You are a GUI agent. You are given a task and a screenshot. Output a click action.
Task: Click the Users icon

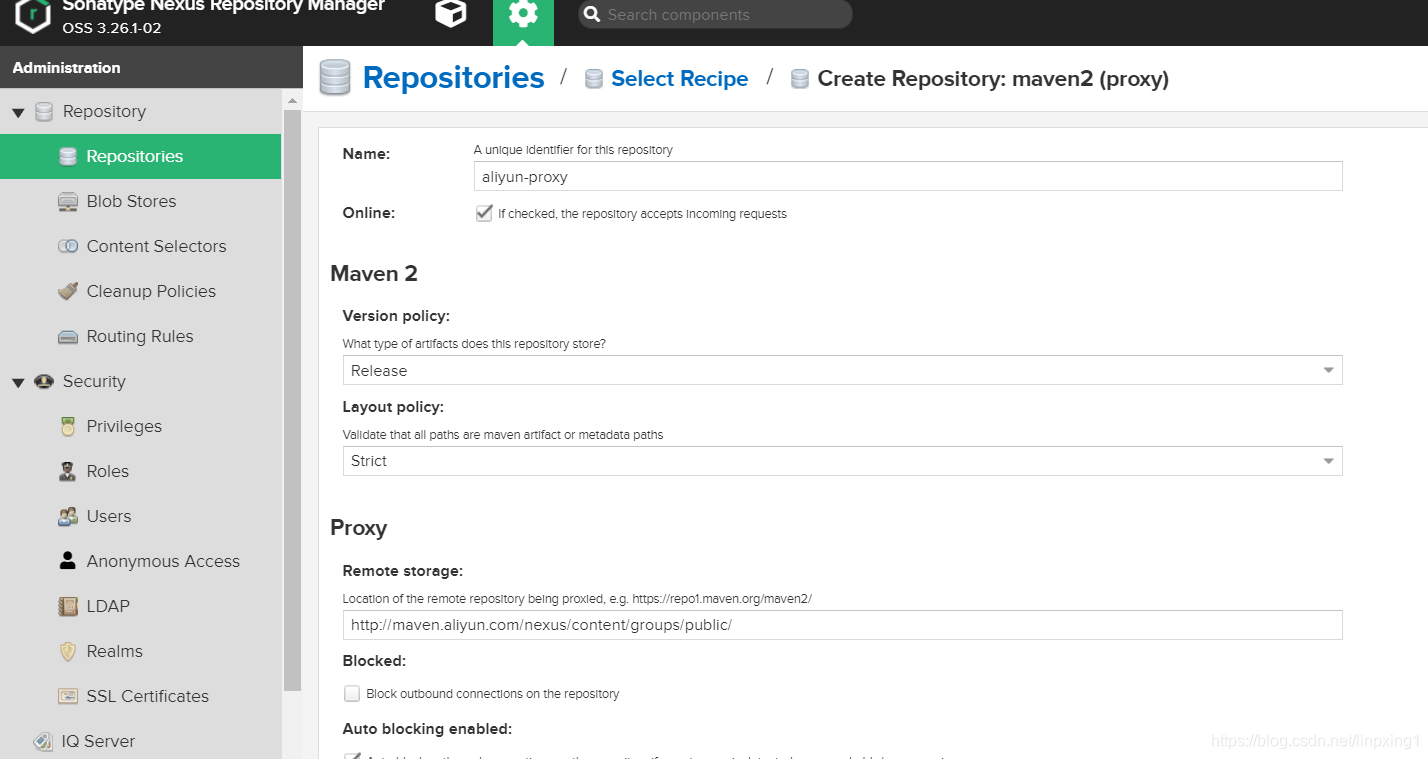68,517
